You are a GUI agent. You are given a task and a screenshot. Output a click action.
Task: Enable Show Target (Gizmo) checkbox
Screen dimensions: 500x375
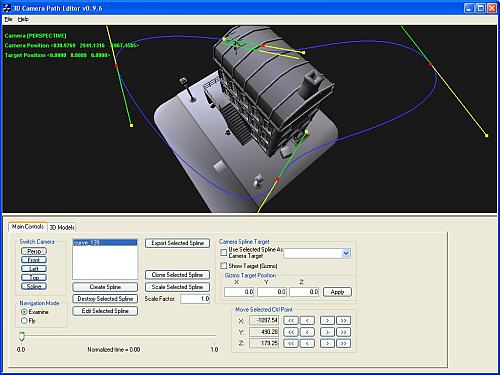point(224,266)
